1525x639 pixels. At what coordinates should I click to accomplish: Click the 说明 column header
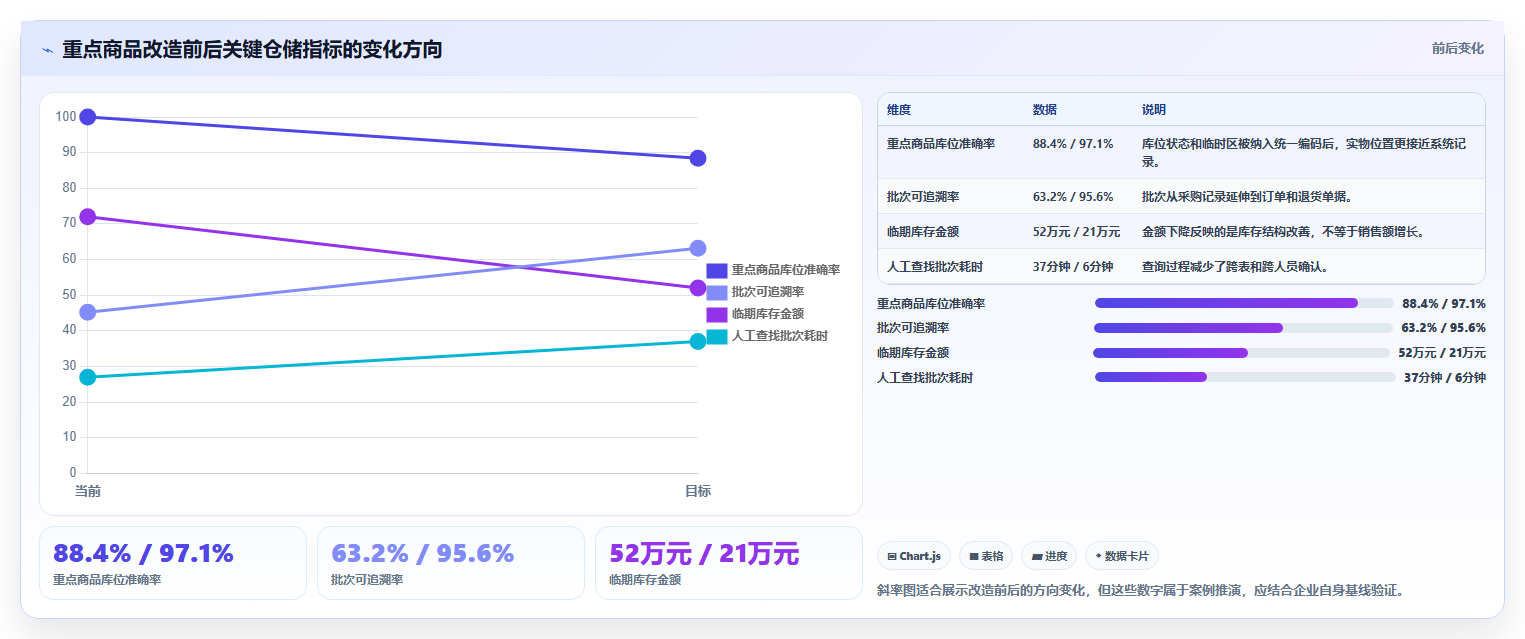click(x=1154, y=110)
